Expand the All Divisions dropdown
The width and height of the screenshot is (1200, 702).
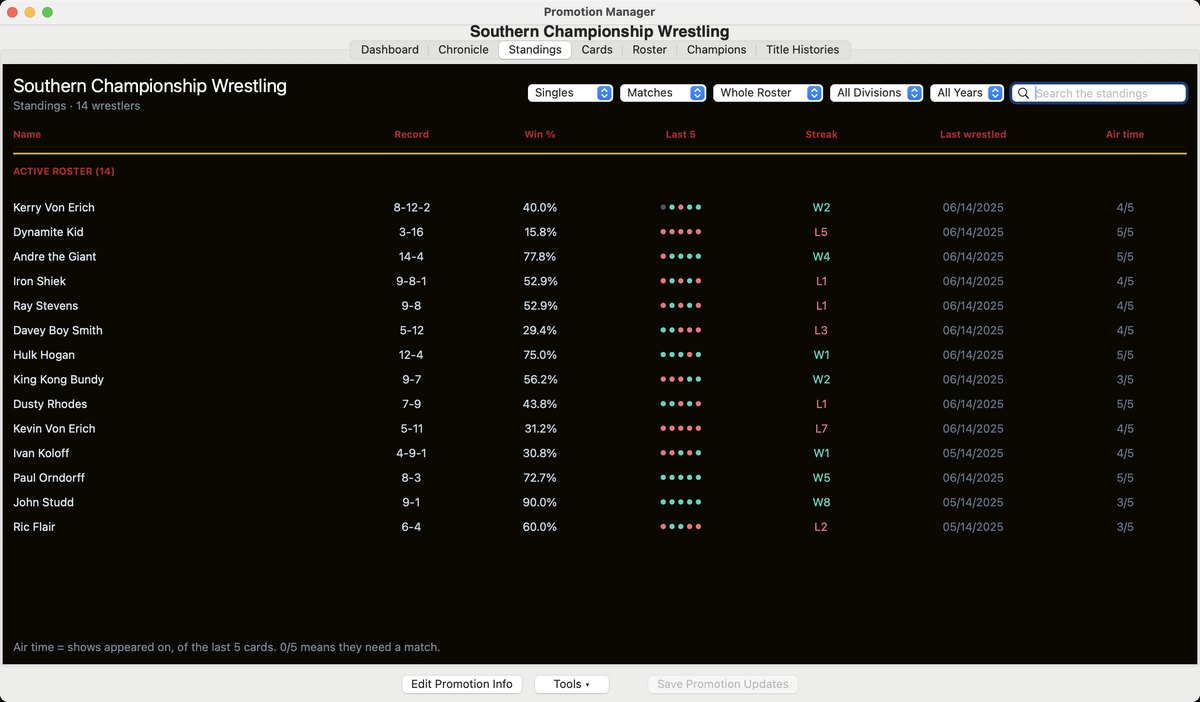point(876,93)
